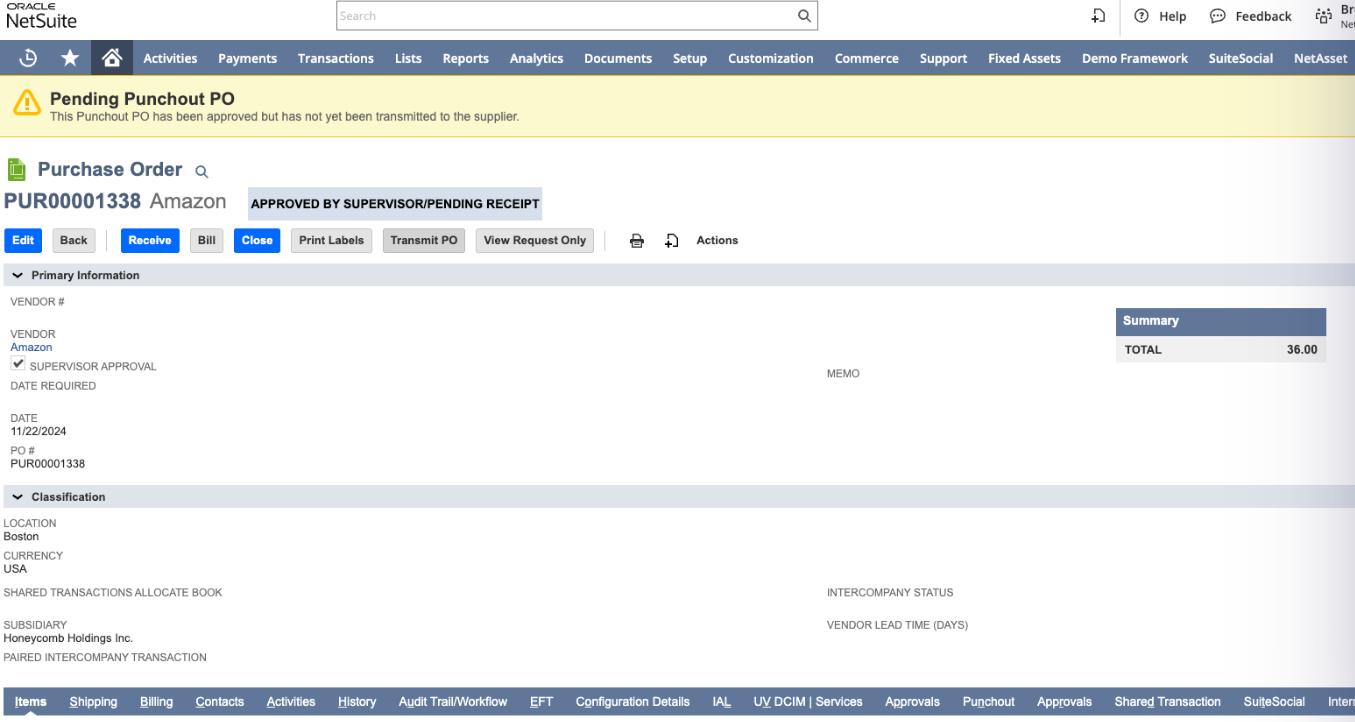This screenshot has width=1355, height=722.
Task: Click the total amount 36.00
Action: (x=1302, y=350)
